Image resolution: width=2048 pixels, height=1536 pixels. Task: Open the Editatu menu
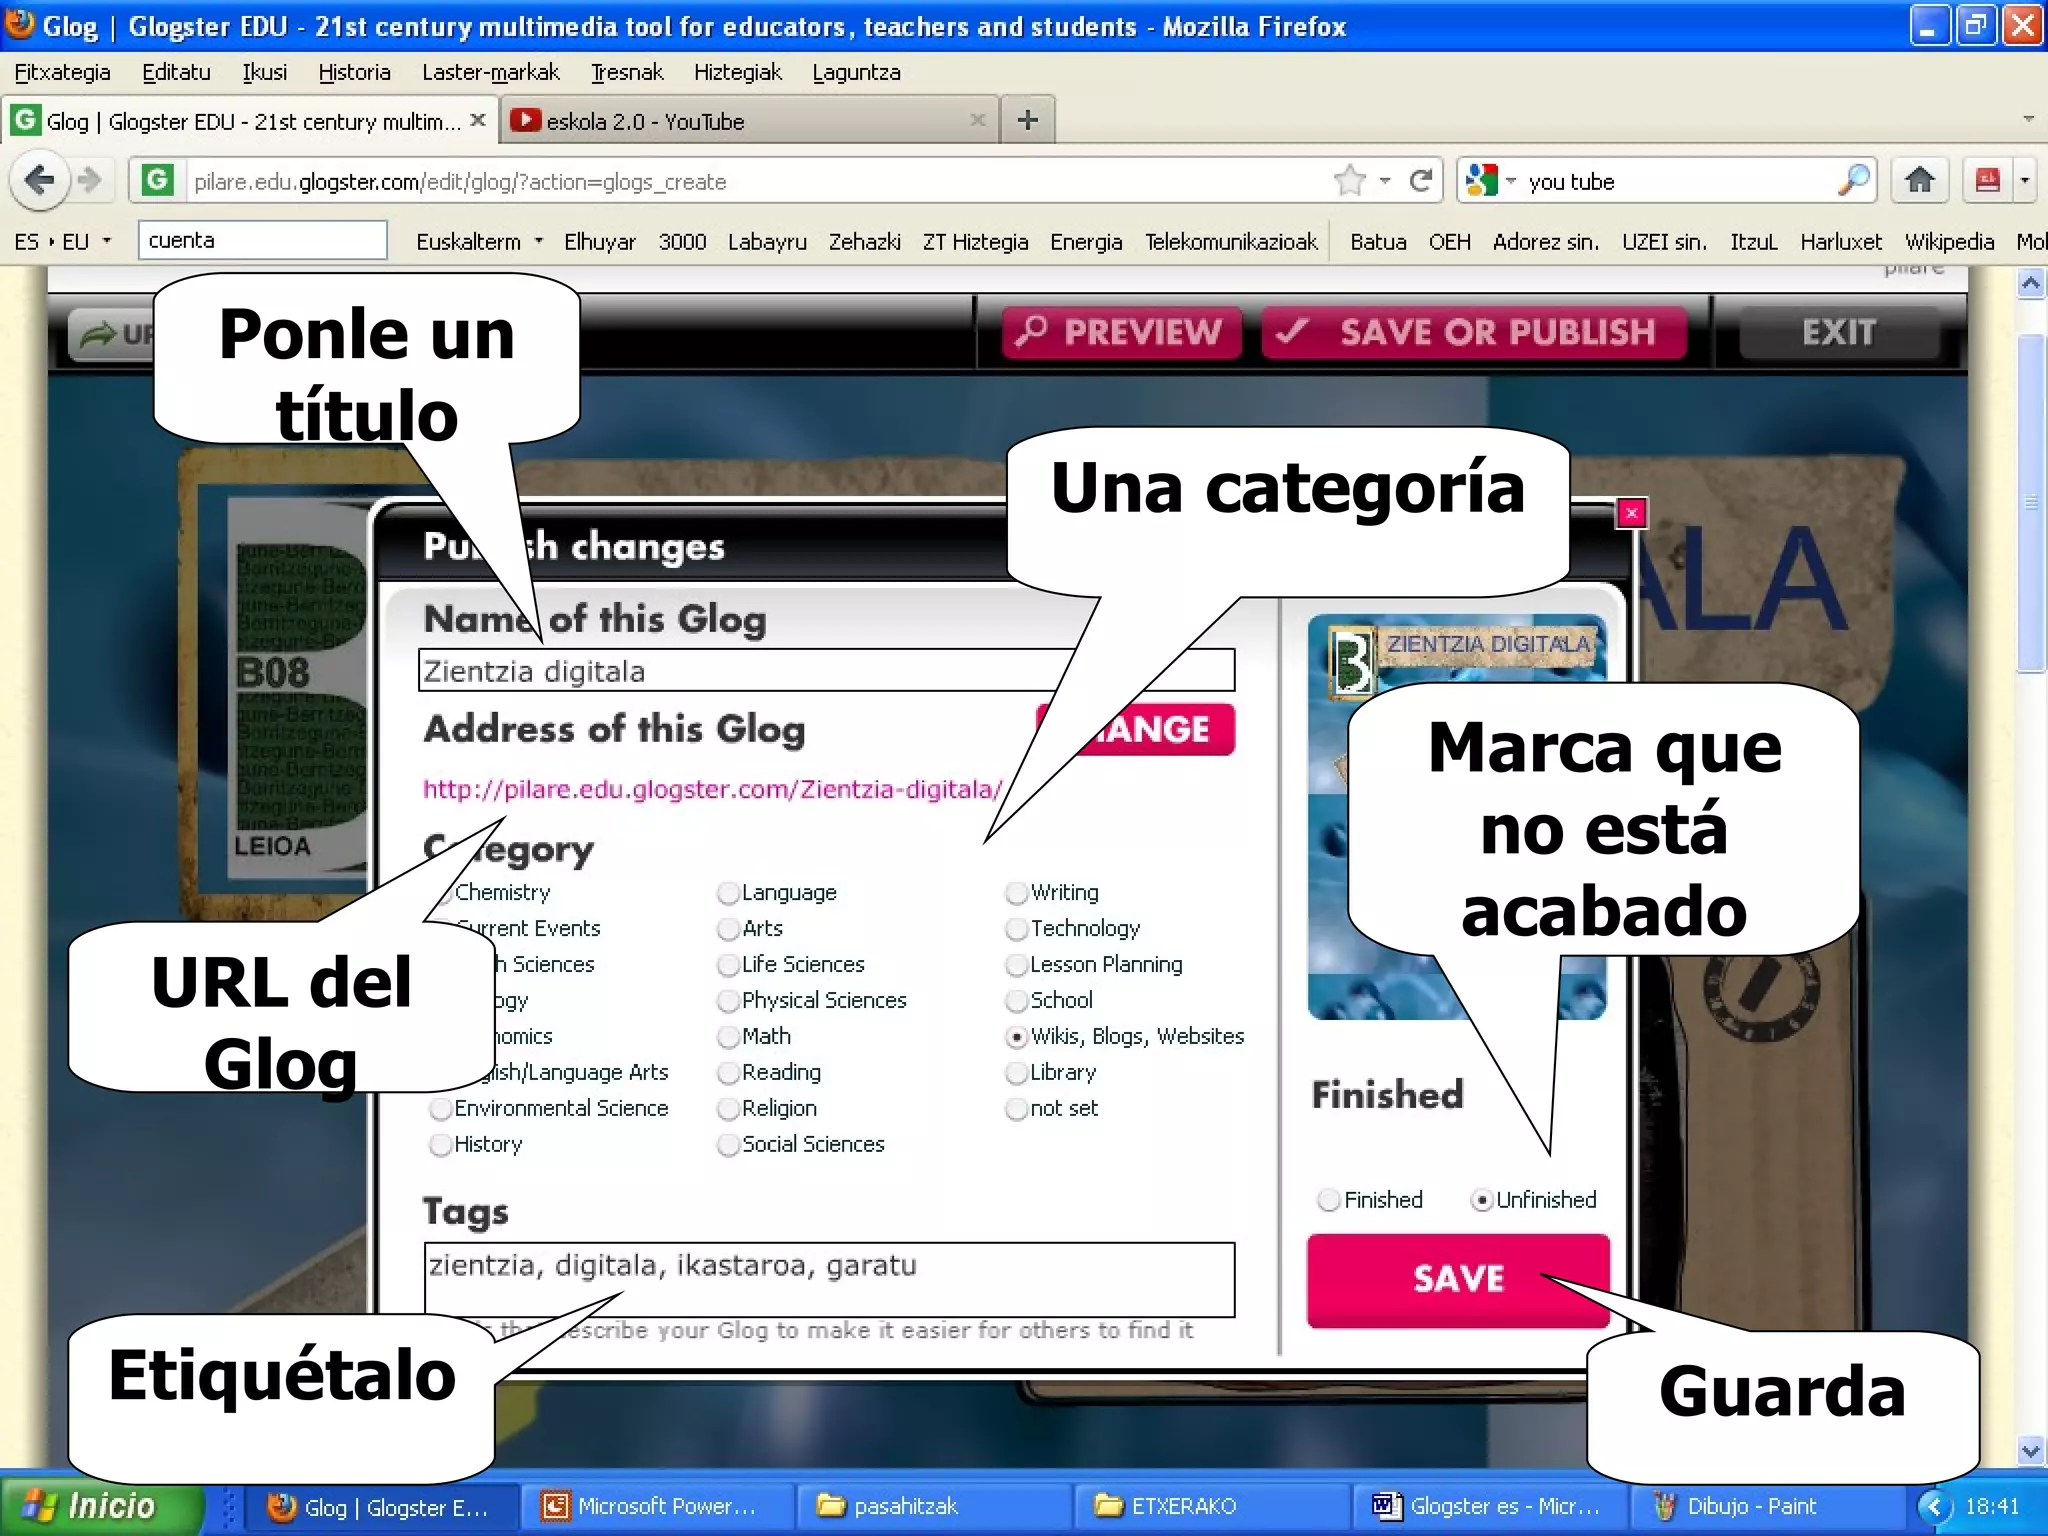point(176,72)
